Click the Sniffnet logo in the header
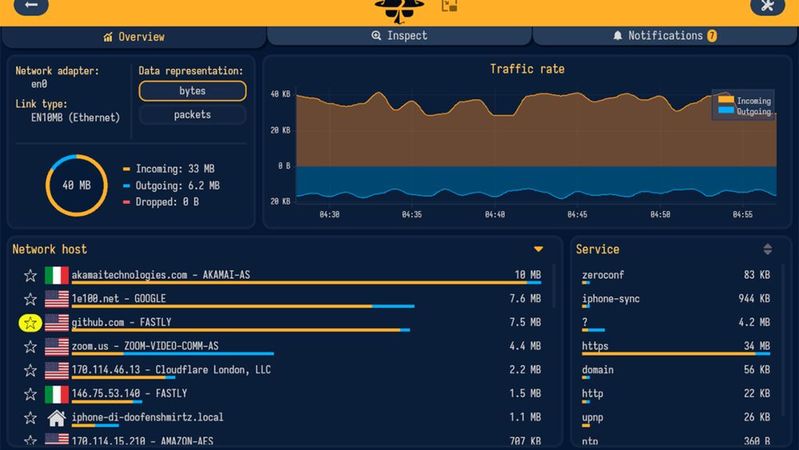Viewport: 799px width, 450px height. [399, 8]
